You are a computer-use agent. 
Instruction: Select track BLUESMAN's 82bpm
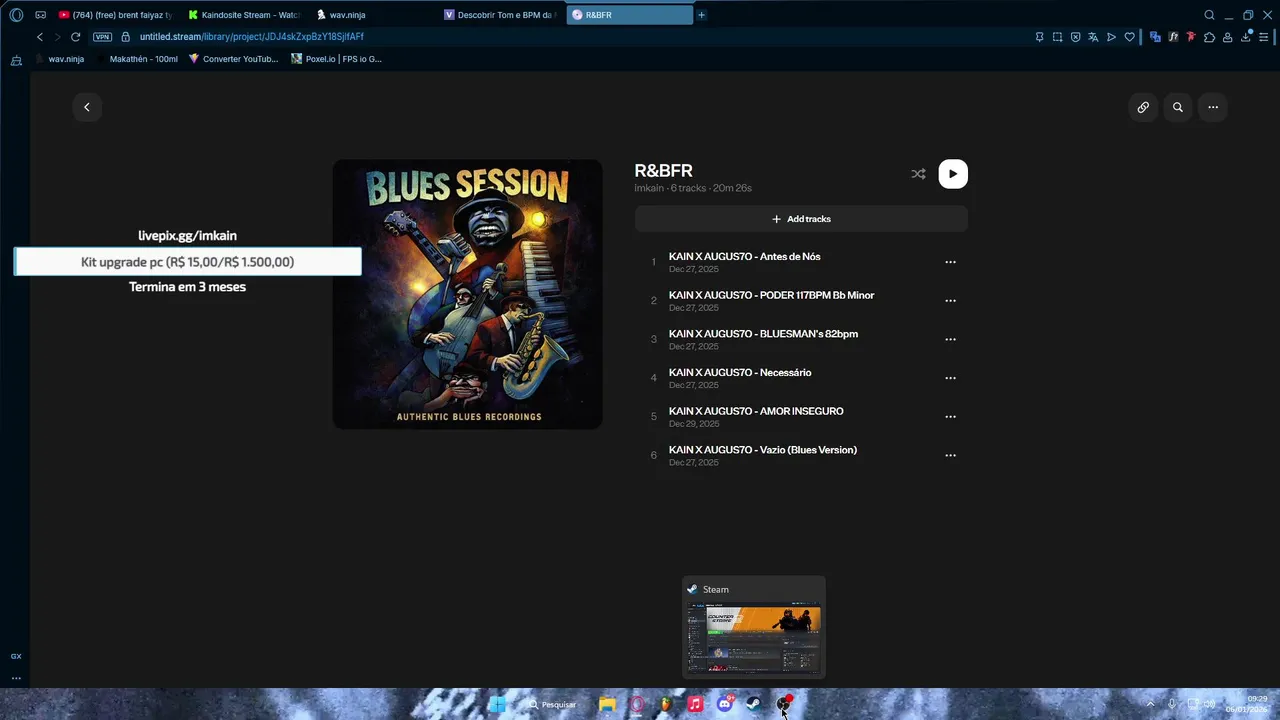pyautogui.click(x=801, y=339)
